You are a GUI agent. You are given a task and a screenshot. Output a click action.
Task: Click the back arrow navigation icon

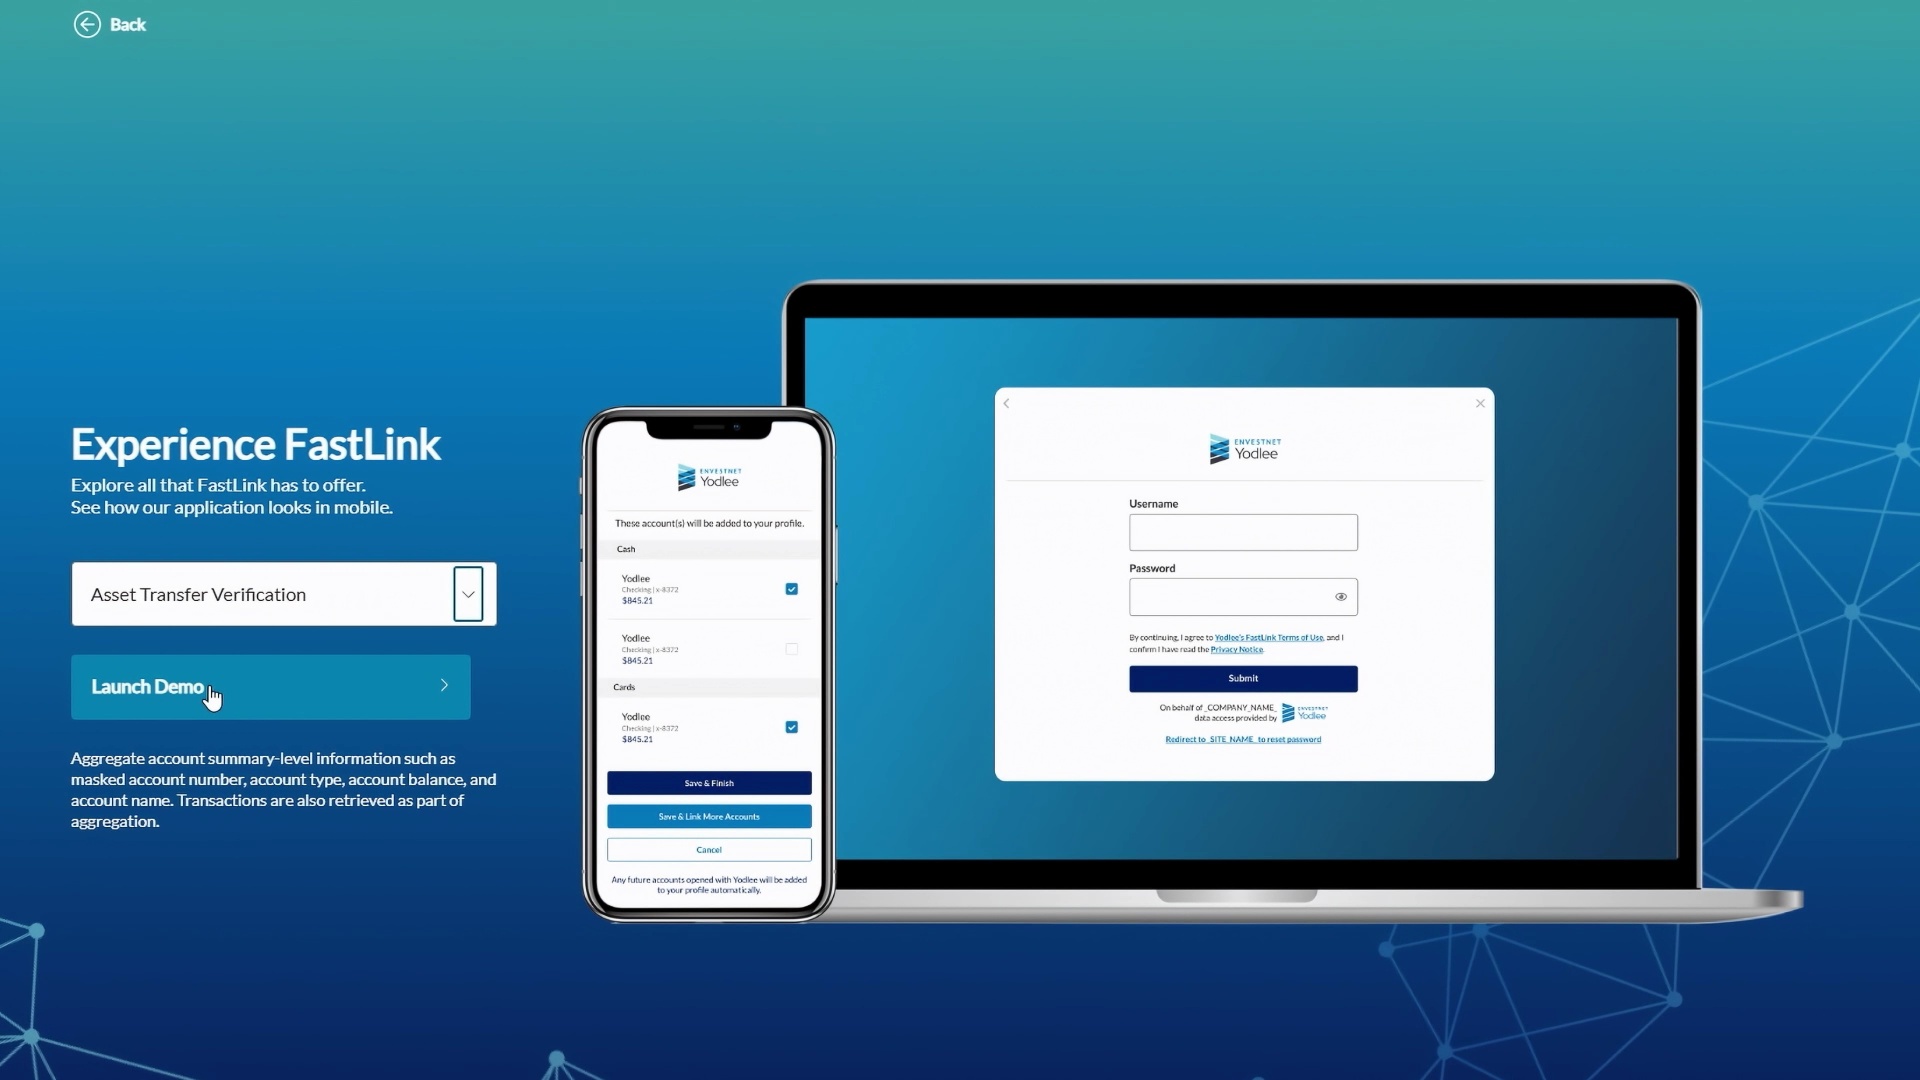click(87, 24)
